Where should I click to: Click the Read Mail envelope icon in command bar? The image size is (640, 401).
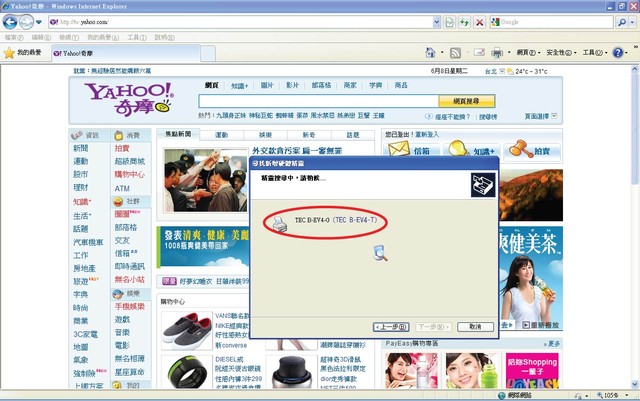pos(479,52)
